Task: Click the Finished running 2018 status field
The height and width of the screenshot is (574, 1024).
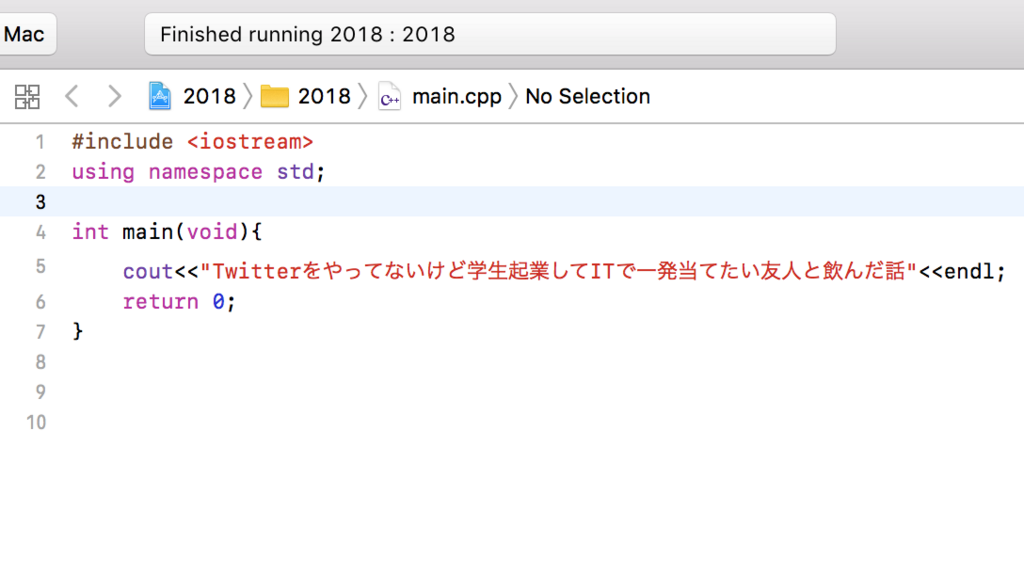Action: pyautogui.click(x=490, y=34)
